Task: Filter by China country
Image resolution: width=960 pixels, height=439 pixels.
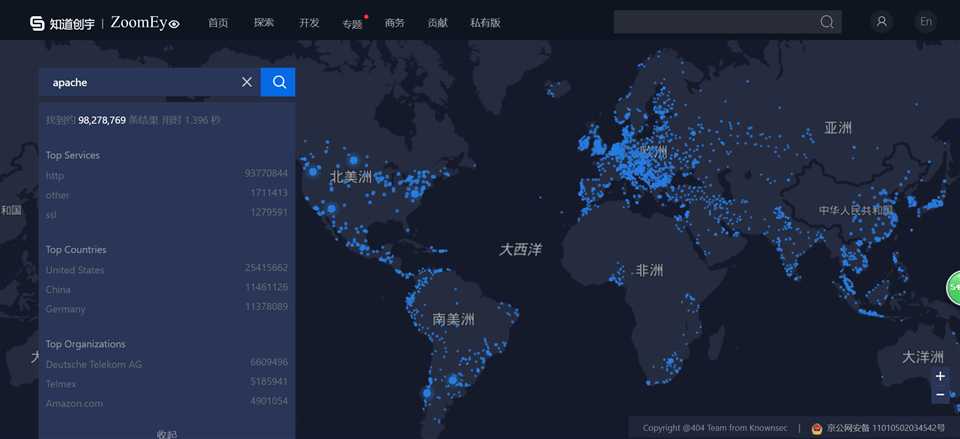Action: tap(167, 288)
